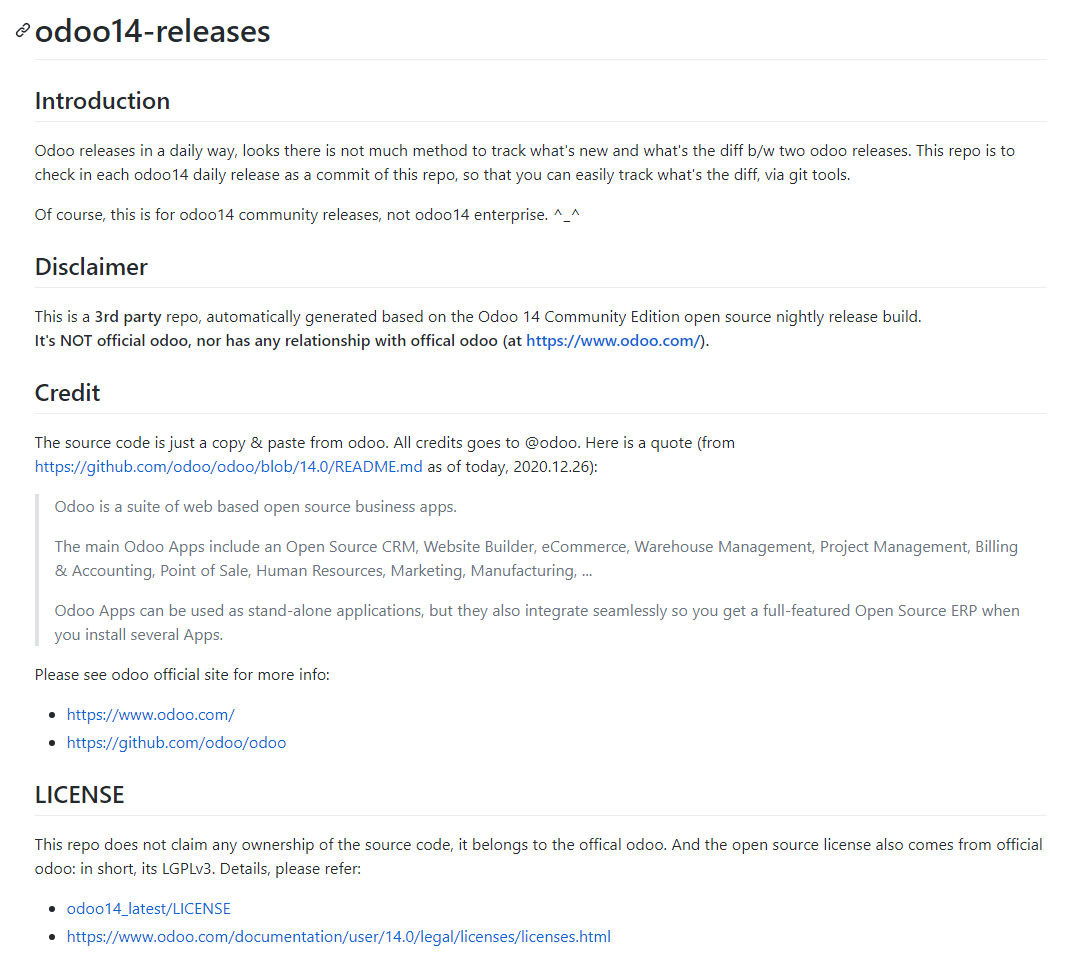The image size is (1065, 955).
Task: Click the bold '3rd party' text
Action: [128, 317]
